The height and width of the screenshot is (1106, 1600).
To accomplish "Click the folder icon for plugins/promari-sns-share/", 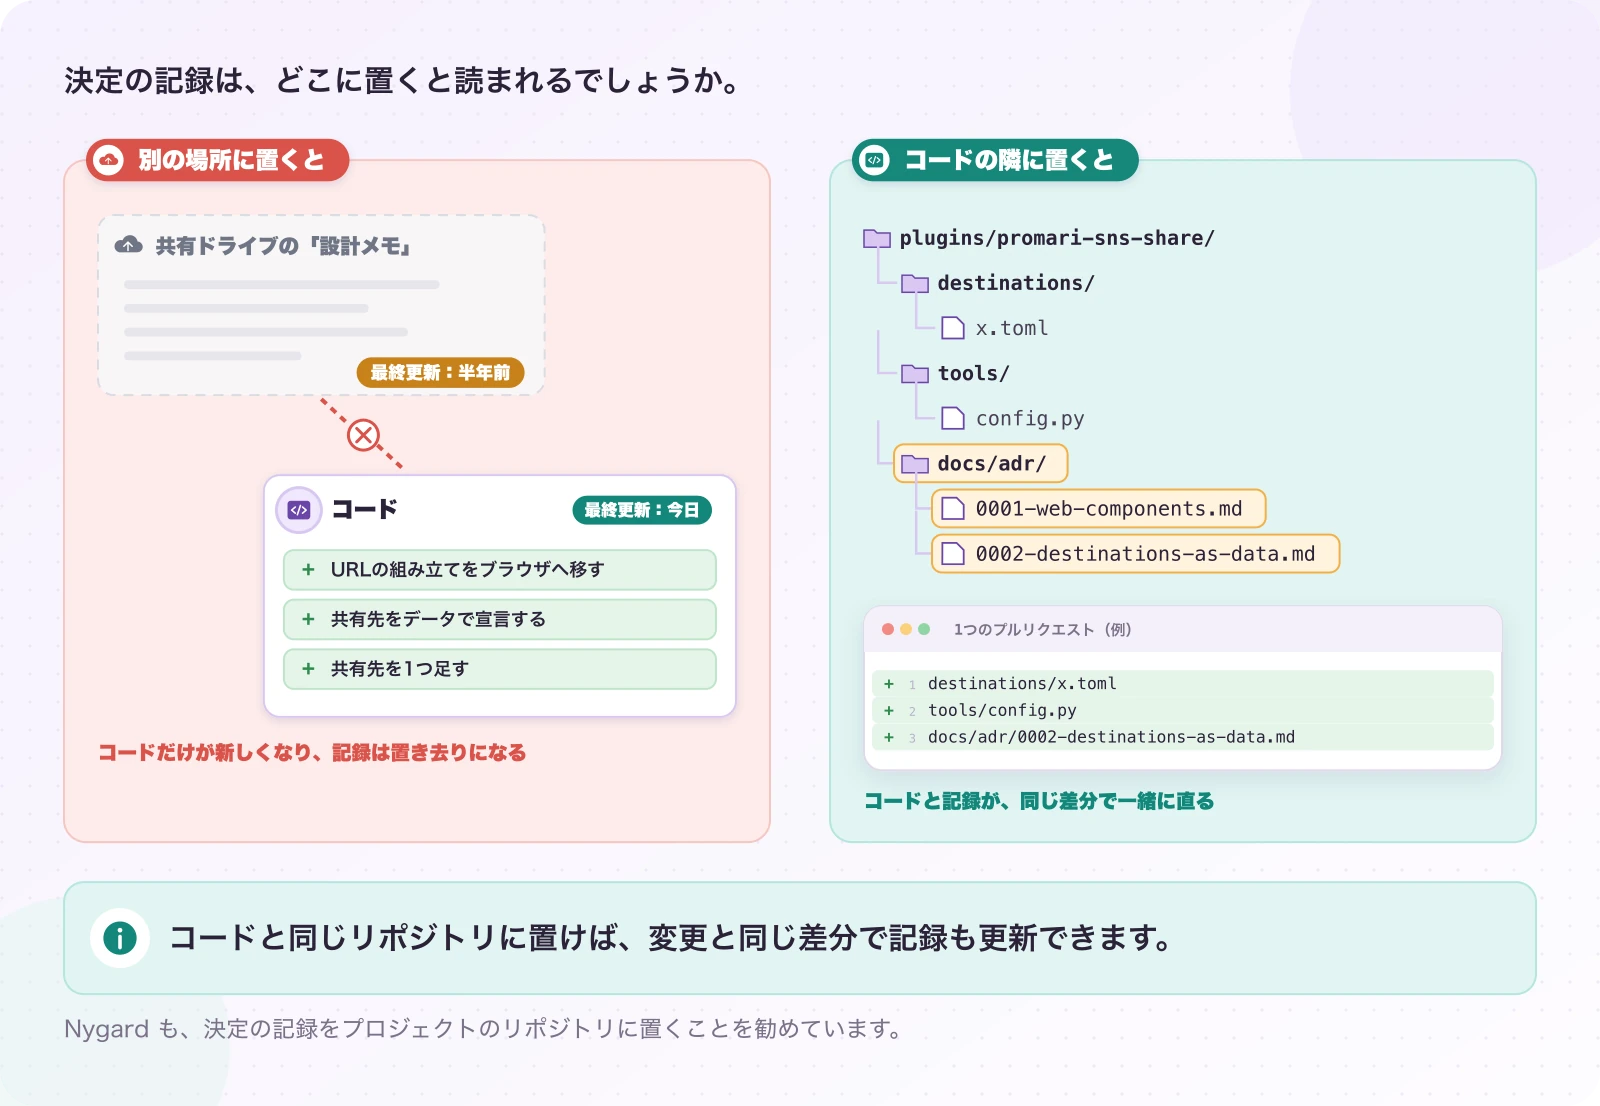I will coord(877,238).
